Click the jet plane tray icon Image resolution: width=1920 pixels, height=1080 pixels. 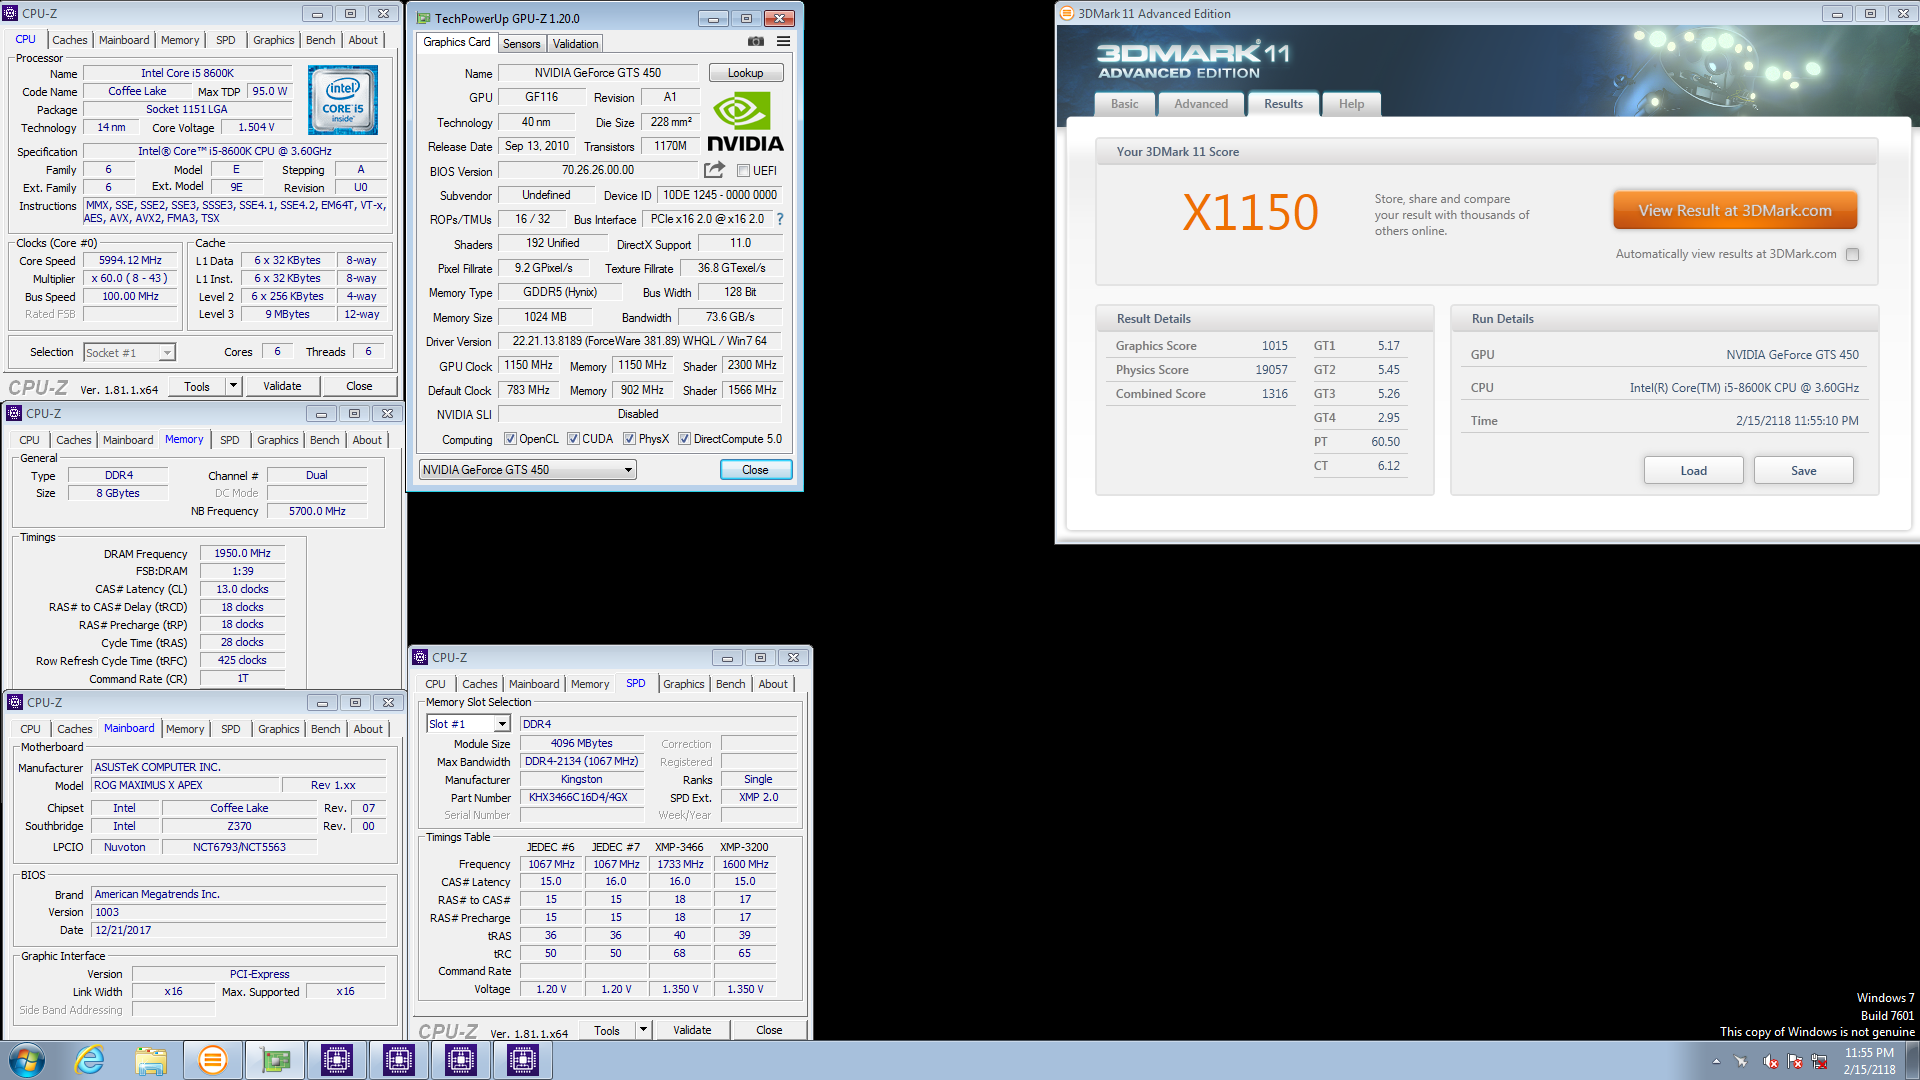click(1741, 1061)
